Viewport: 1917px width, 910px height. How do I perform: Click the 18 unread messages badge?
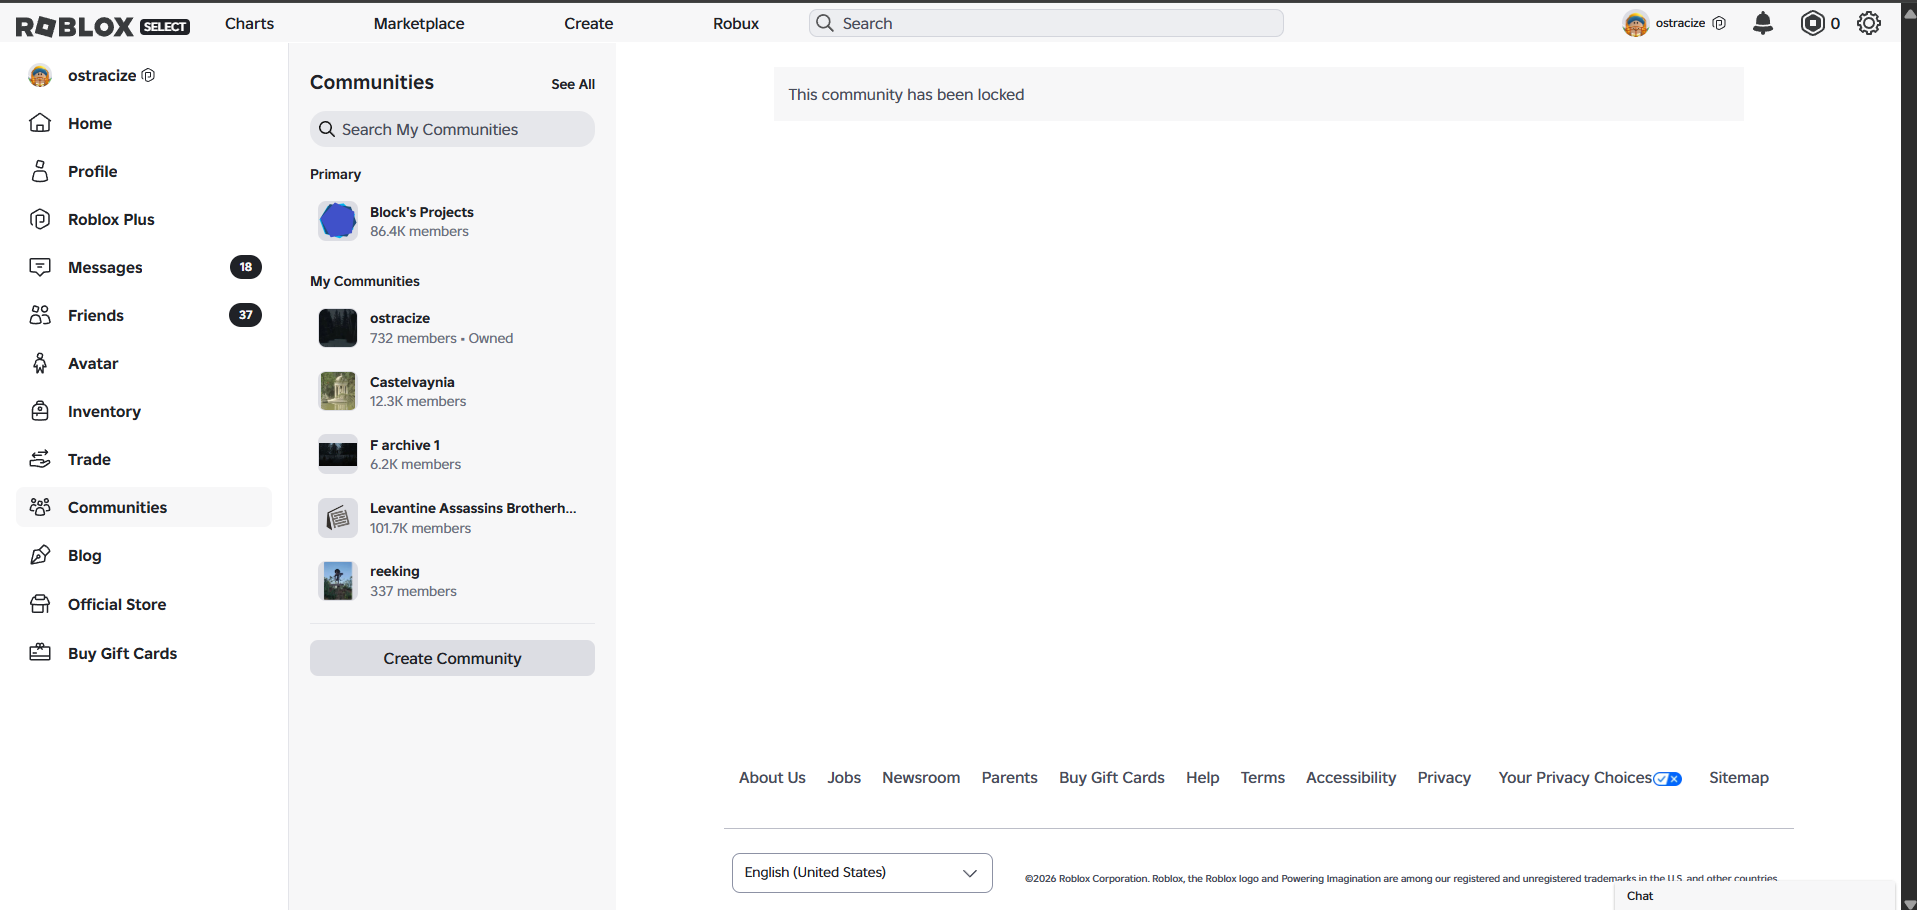coord(246,267)
